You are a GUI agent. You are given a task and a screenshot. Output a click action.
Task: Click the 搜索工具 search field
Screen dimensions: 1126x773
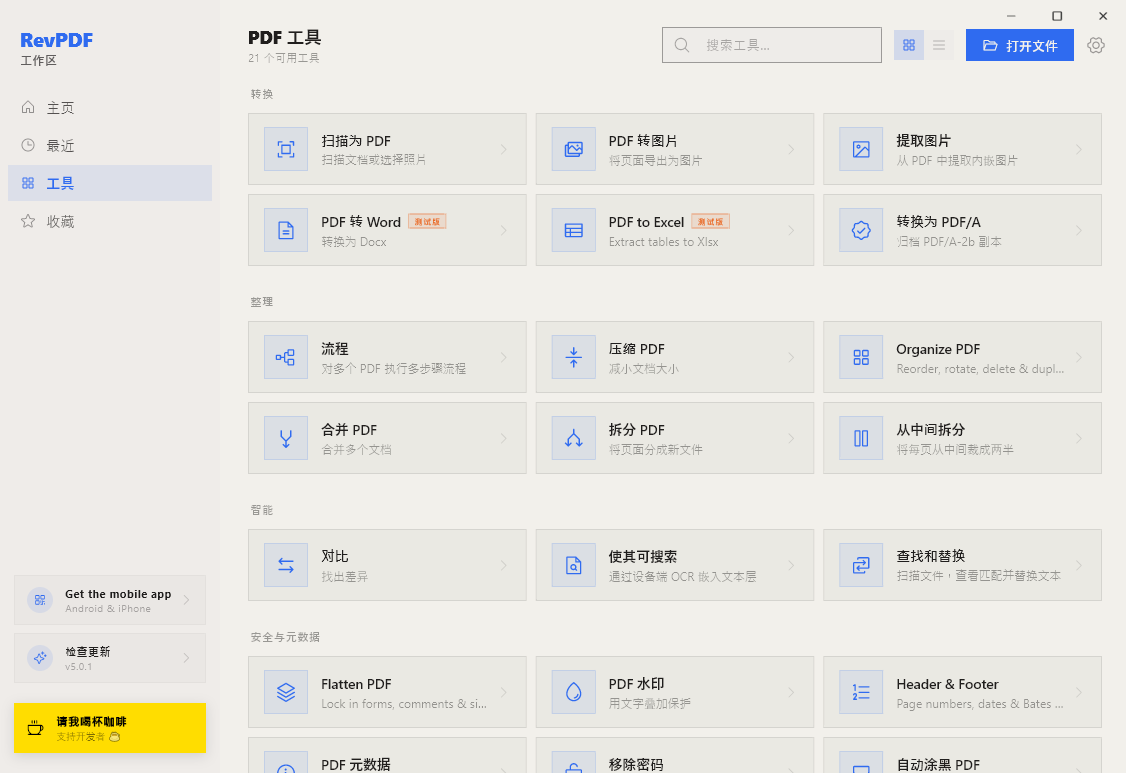click(x=772, y=45)
